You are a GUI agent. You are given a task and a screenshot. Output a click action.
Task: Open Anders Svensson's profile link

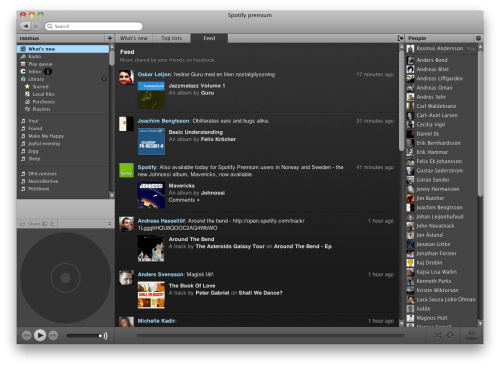(161, 274)
